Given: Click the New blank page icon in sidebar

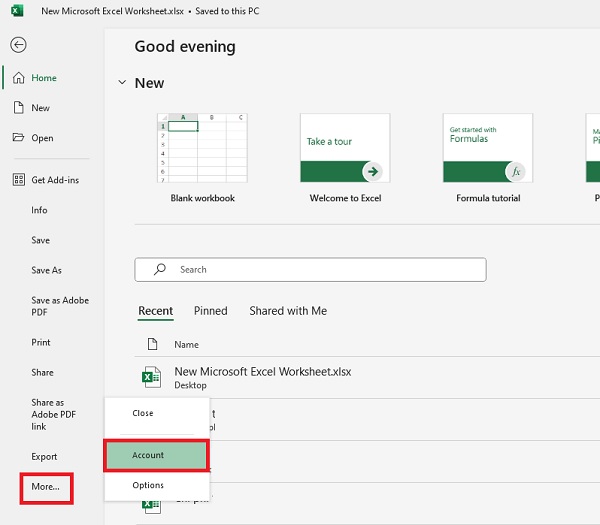Looking at the screenshot, I should tap(18, 108).
